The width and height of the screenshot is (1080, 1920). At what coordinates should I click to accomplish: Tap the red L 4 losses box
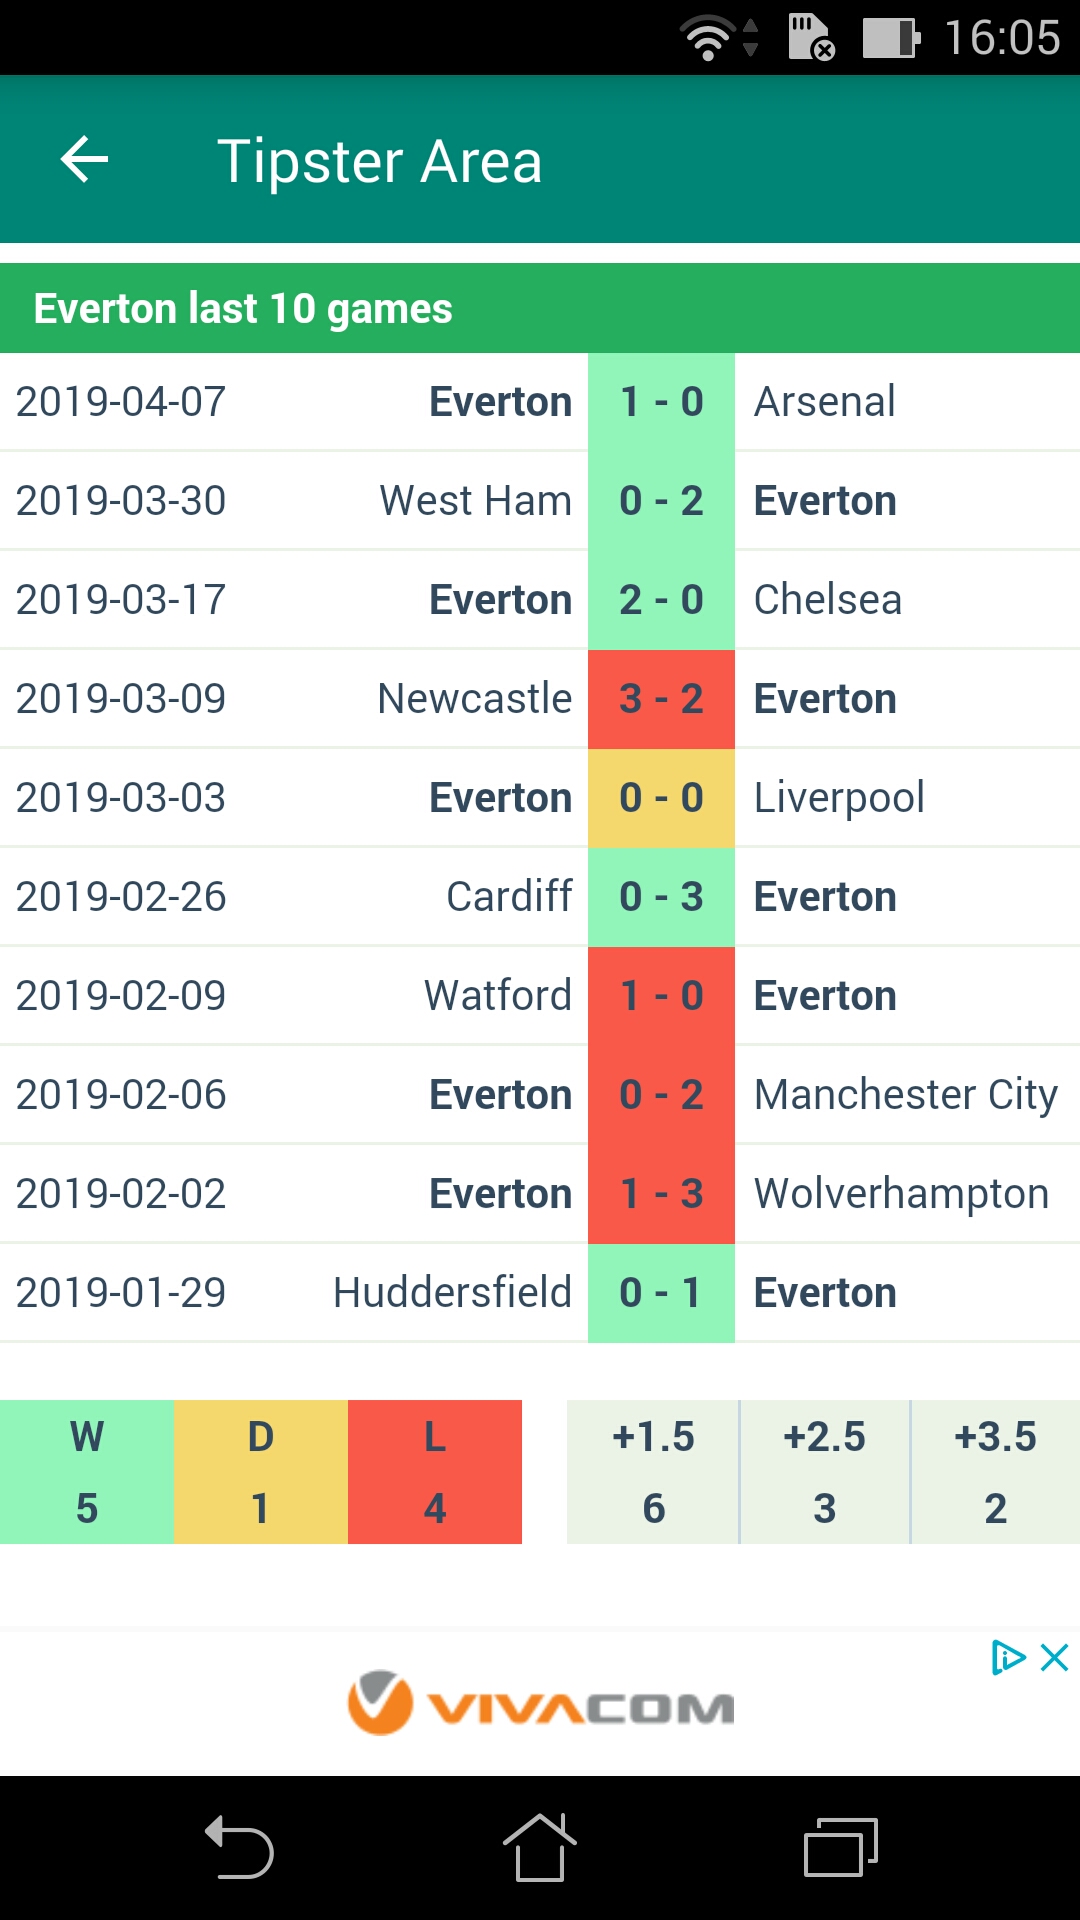[435, 1472]
